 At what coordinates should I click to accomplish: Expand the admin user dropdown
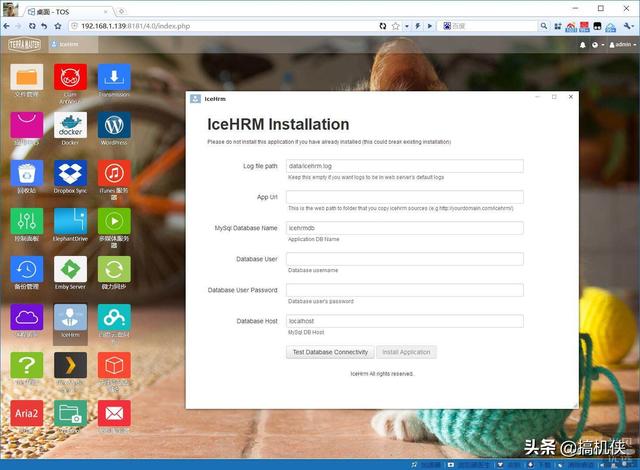[x=623, y=44]
